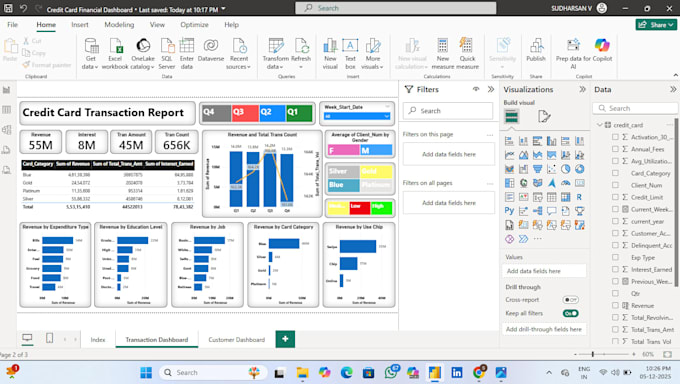The height and width of the screenshot is (384, 680).
Task: Toggle the Cross-report switch
Action: pos(570,300)
